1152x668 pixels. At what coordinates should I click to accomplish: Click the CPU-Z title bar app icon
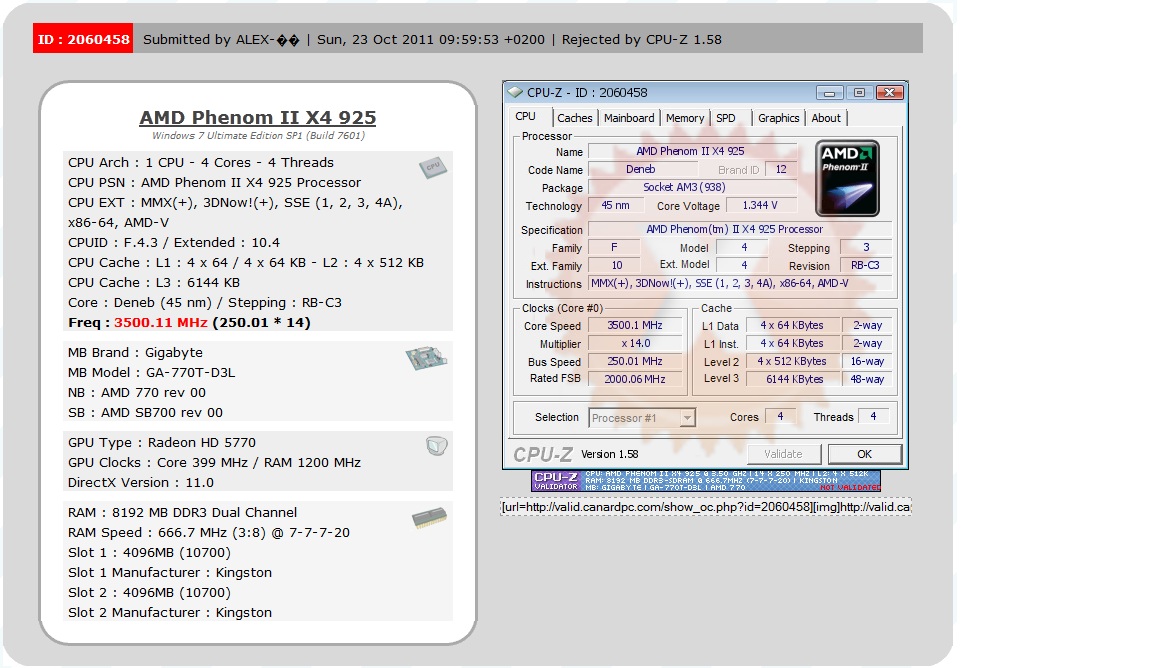click(515, 93)
